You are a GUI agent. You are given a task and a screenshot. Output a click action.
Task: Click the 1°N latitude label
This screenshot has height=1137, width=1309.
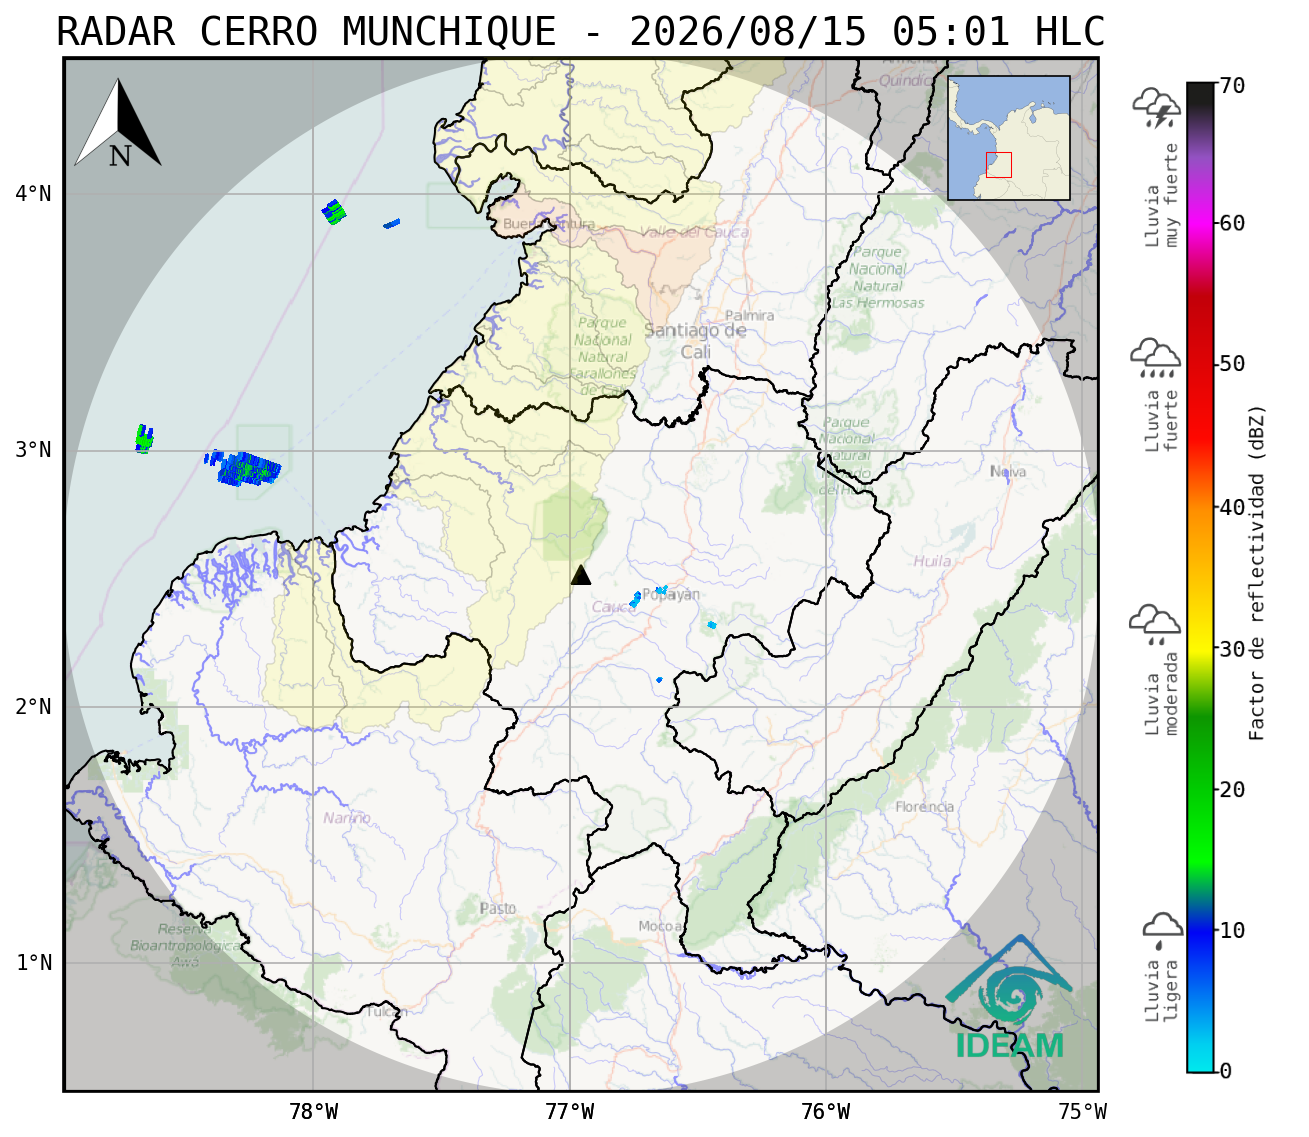33,963
